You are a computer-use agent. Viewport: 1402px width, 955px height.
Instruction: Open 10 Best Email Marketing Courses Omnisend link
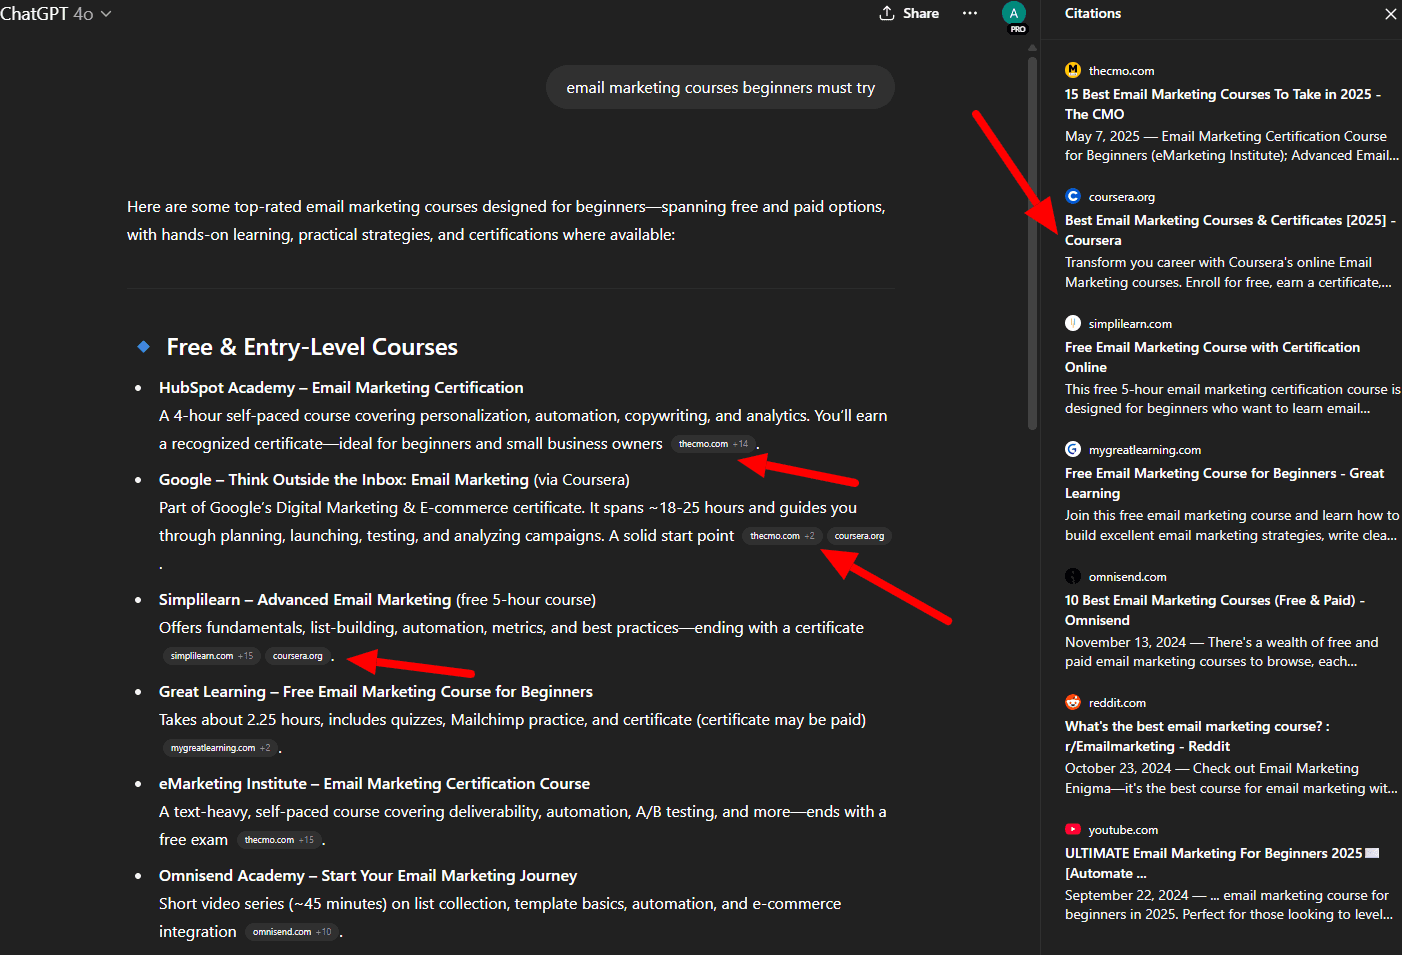click(x=1214, y=610)
